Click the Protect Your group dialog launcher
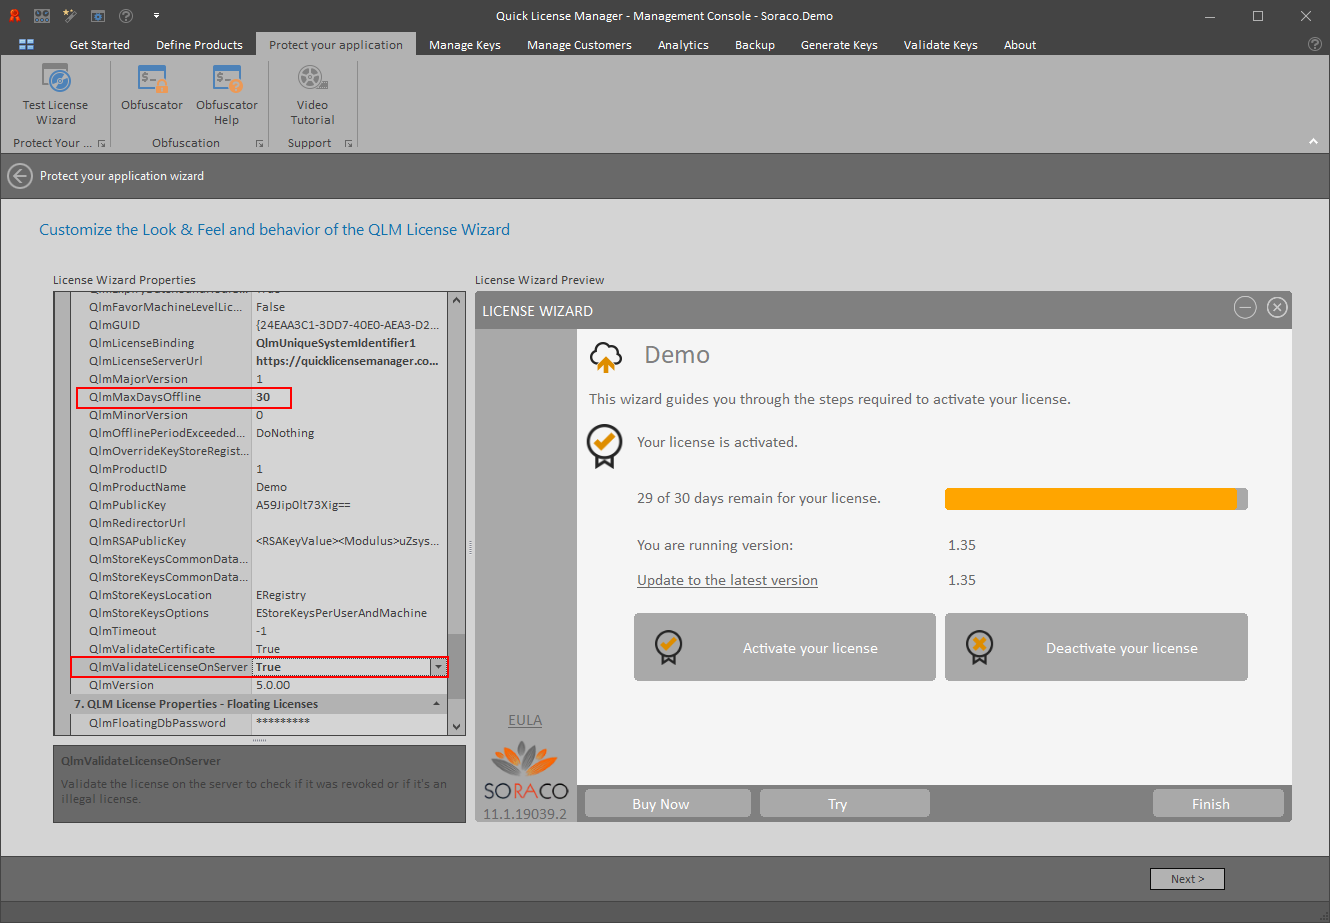Image resolution: width=1330 pixels, height=923 pixels. tap(101, 144)
